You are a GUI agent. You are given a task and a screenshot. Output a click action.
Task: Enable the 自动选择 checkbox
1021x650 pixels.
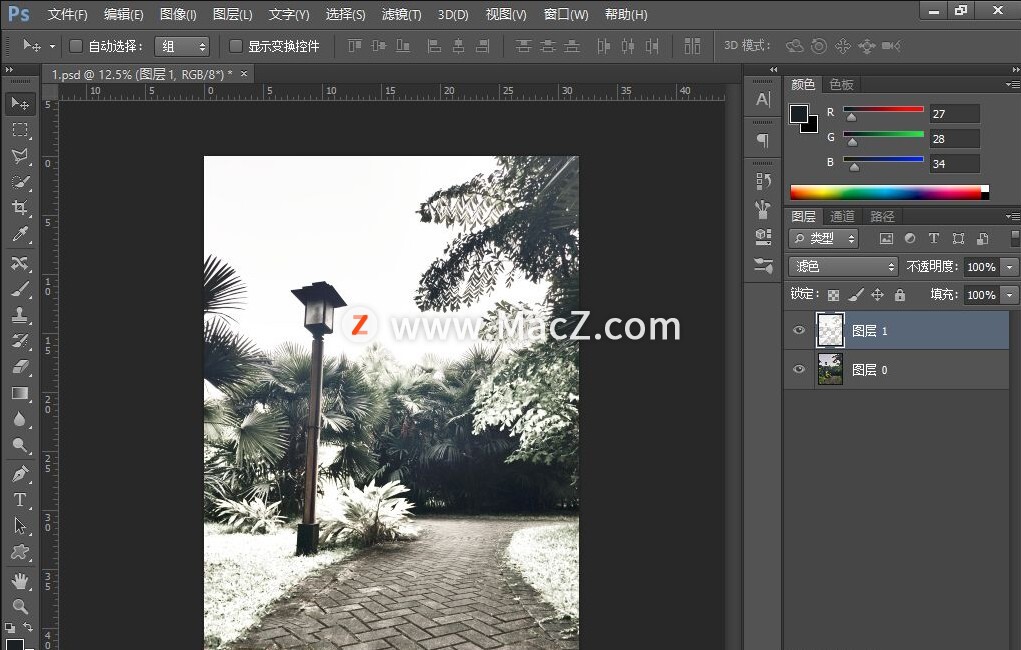tap(76, 46)
